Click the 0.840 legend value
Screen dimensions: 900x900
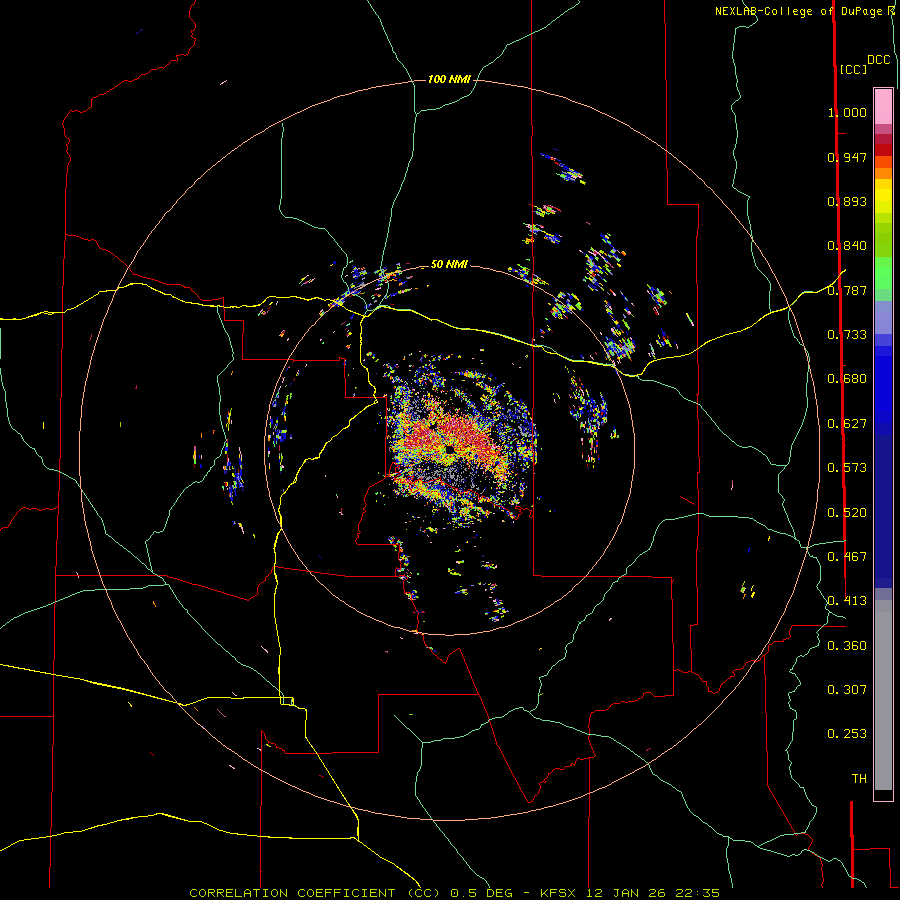[x=847, y=246]
